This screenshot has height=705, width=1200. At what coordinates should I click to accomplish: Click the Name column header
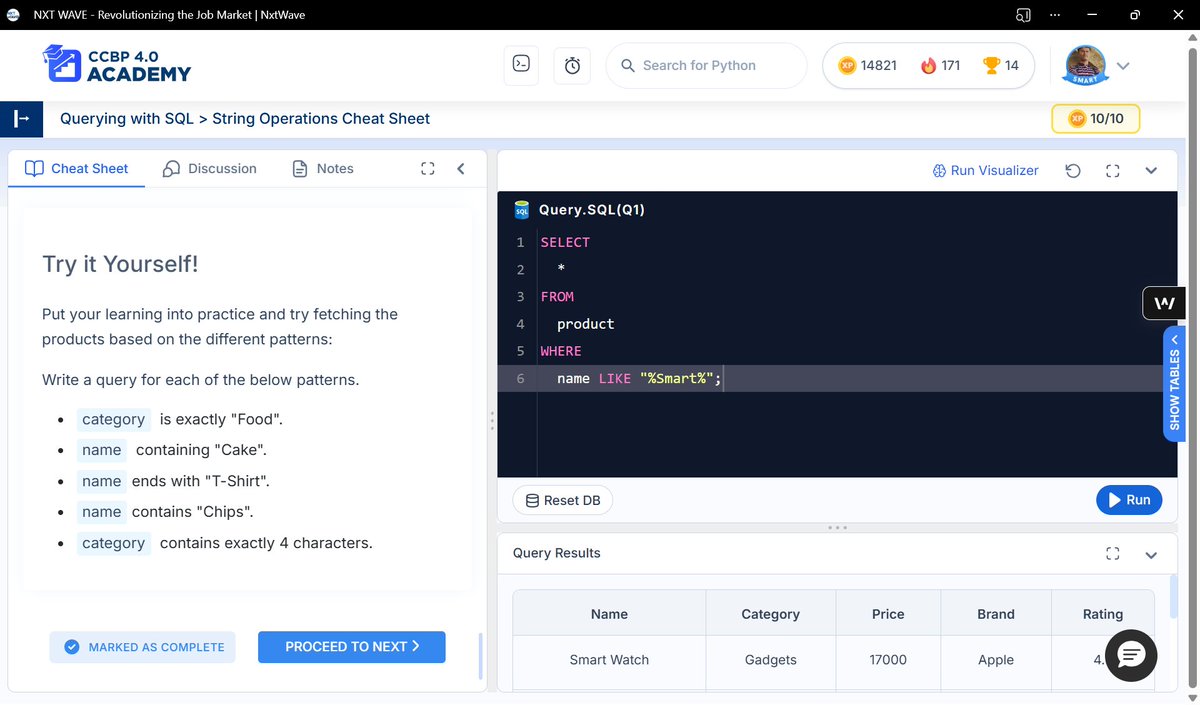click(609, 614)
